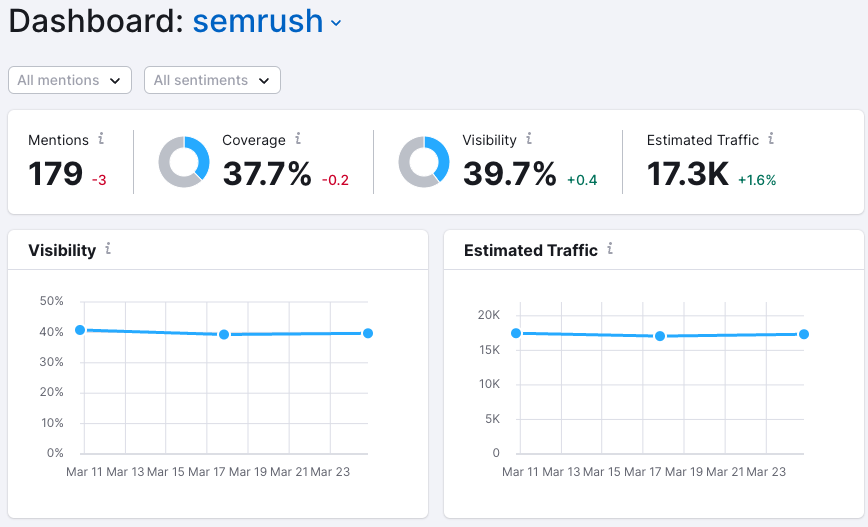Click the 37.7% coverage value

267,174
